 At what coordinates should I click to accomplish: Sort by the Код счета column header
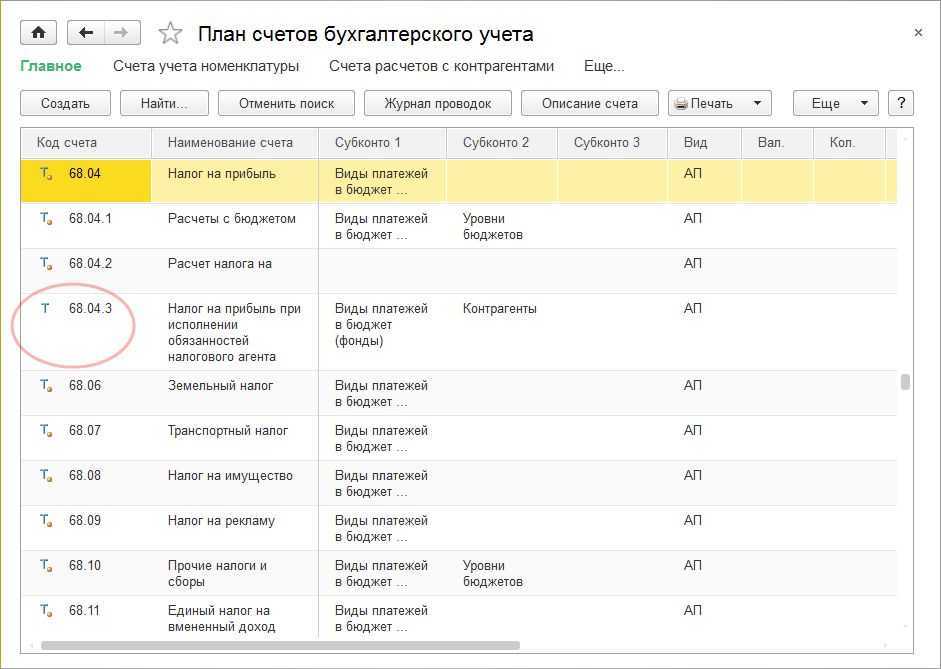(67, 143)
